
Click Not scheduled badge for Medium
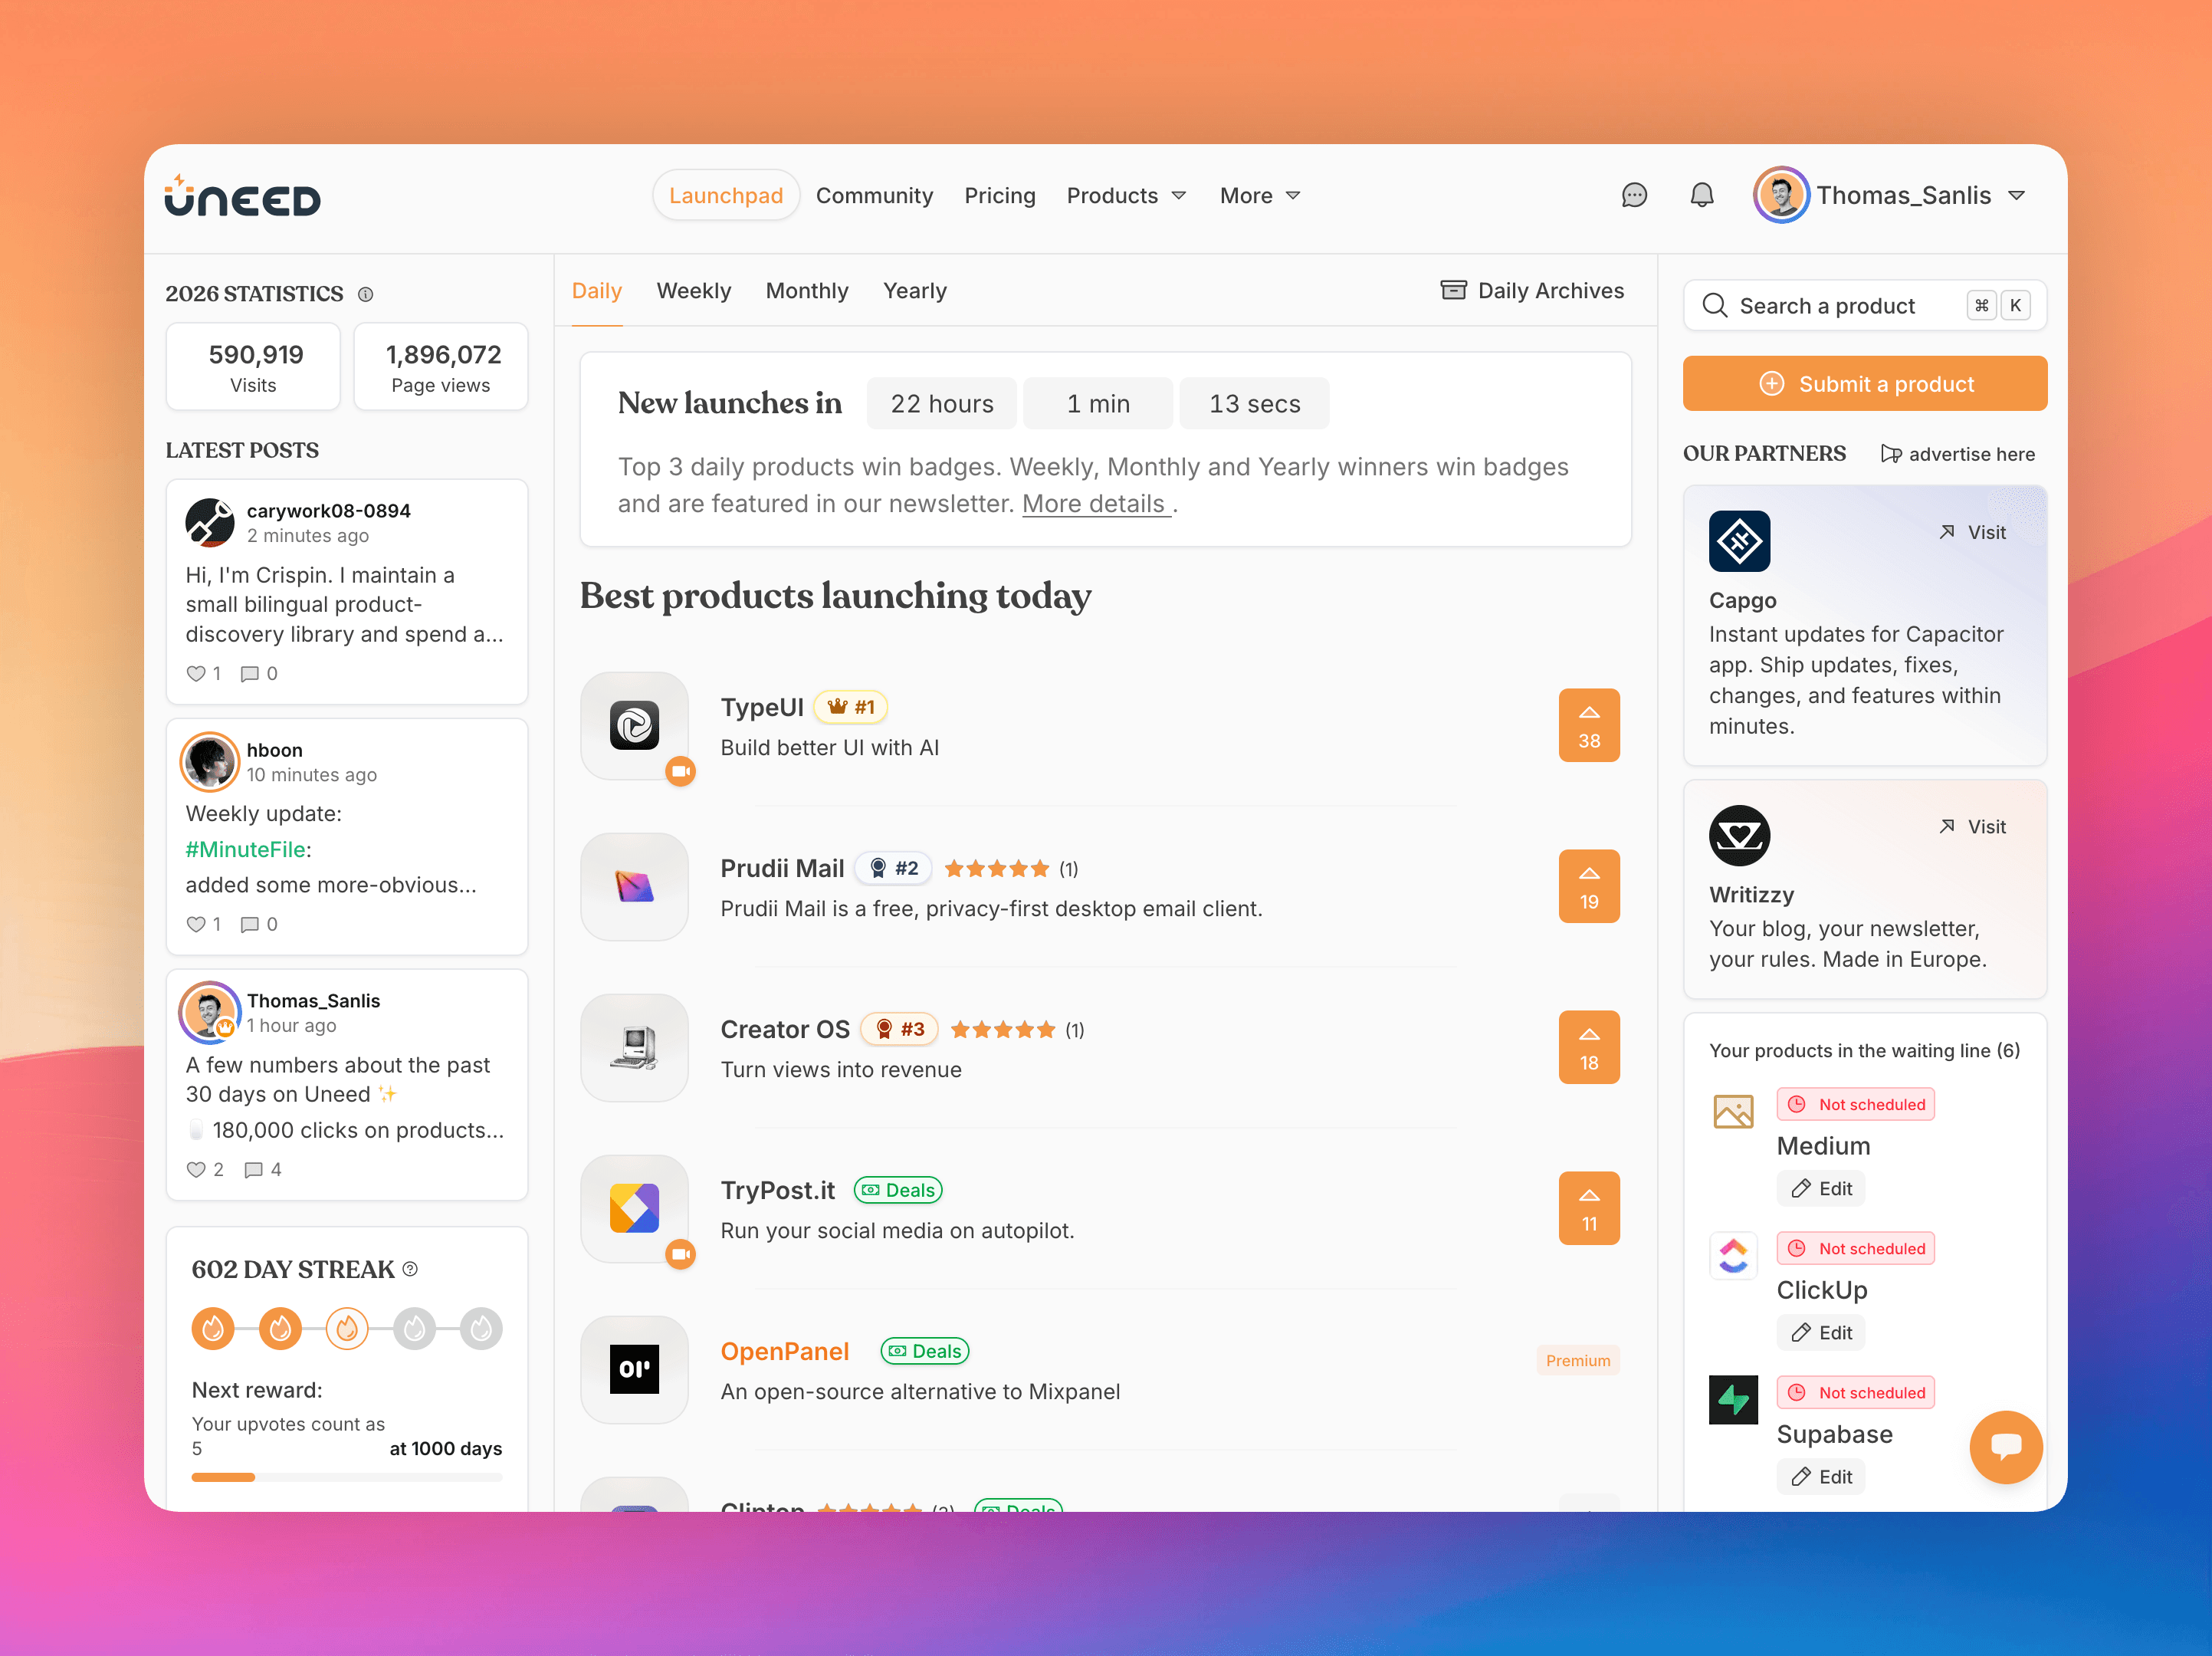click(1855, 1105)
